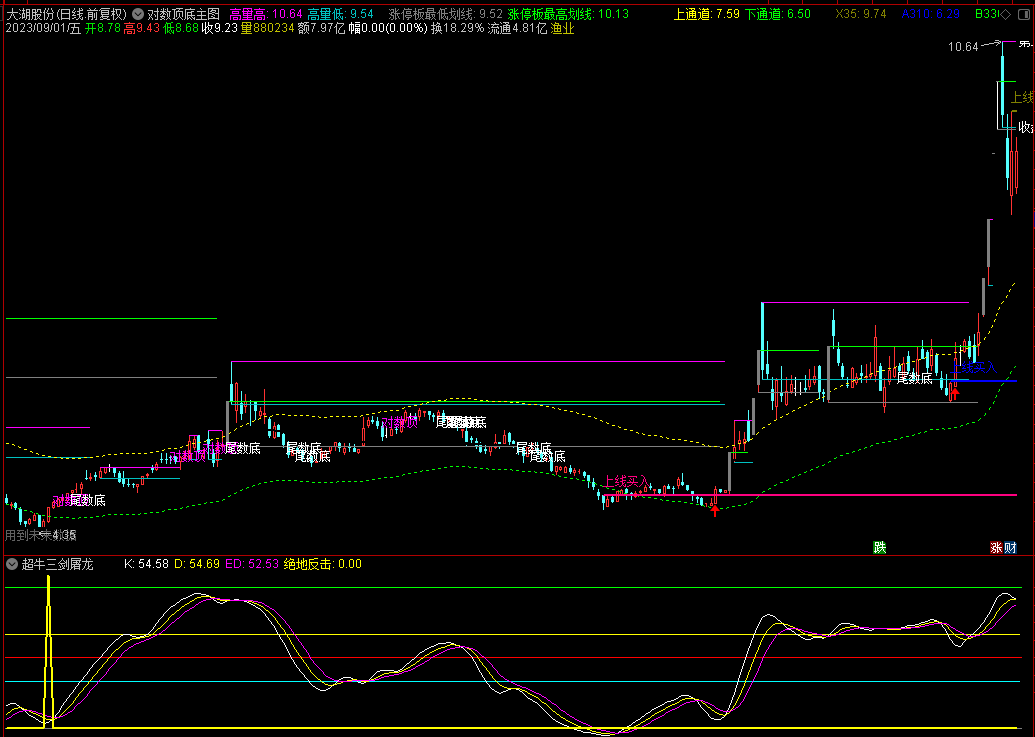
Task: Click the yellow spike in oscillator panel
Action: (x=48, y=650)
